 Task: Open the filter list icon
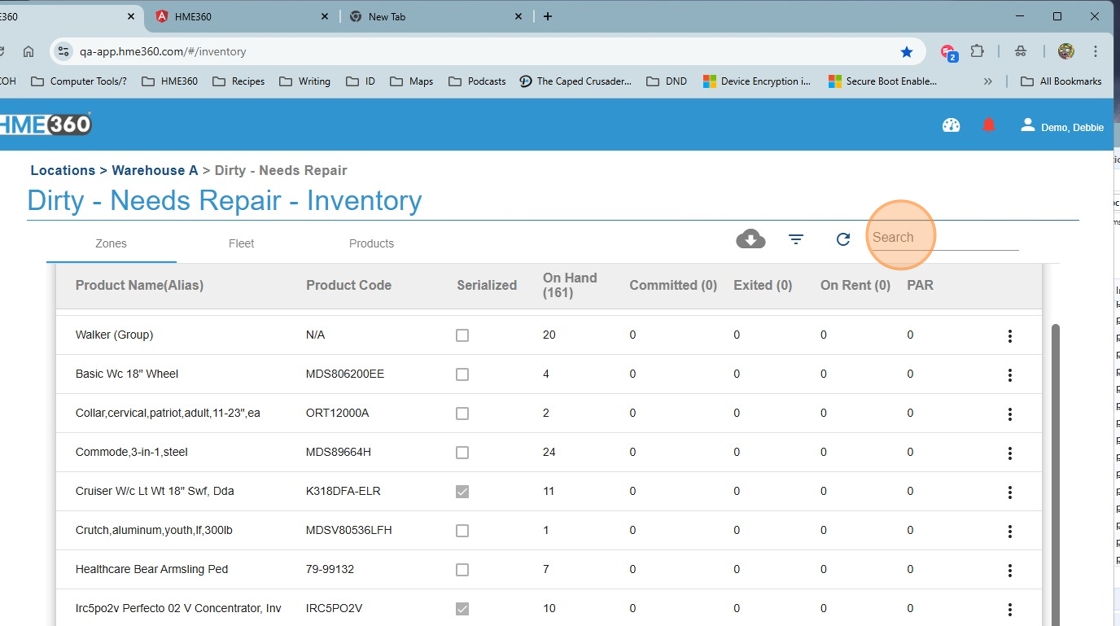(x=796, y=239)
